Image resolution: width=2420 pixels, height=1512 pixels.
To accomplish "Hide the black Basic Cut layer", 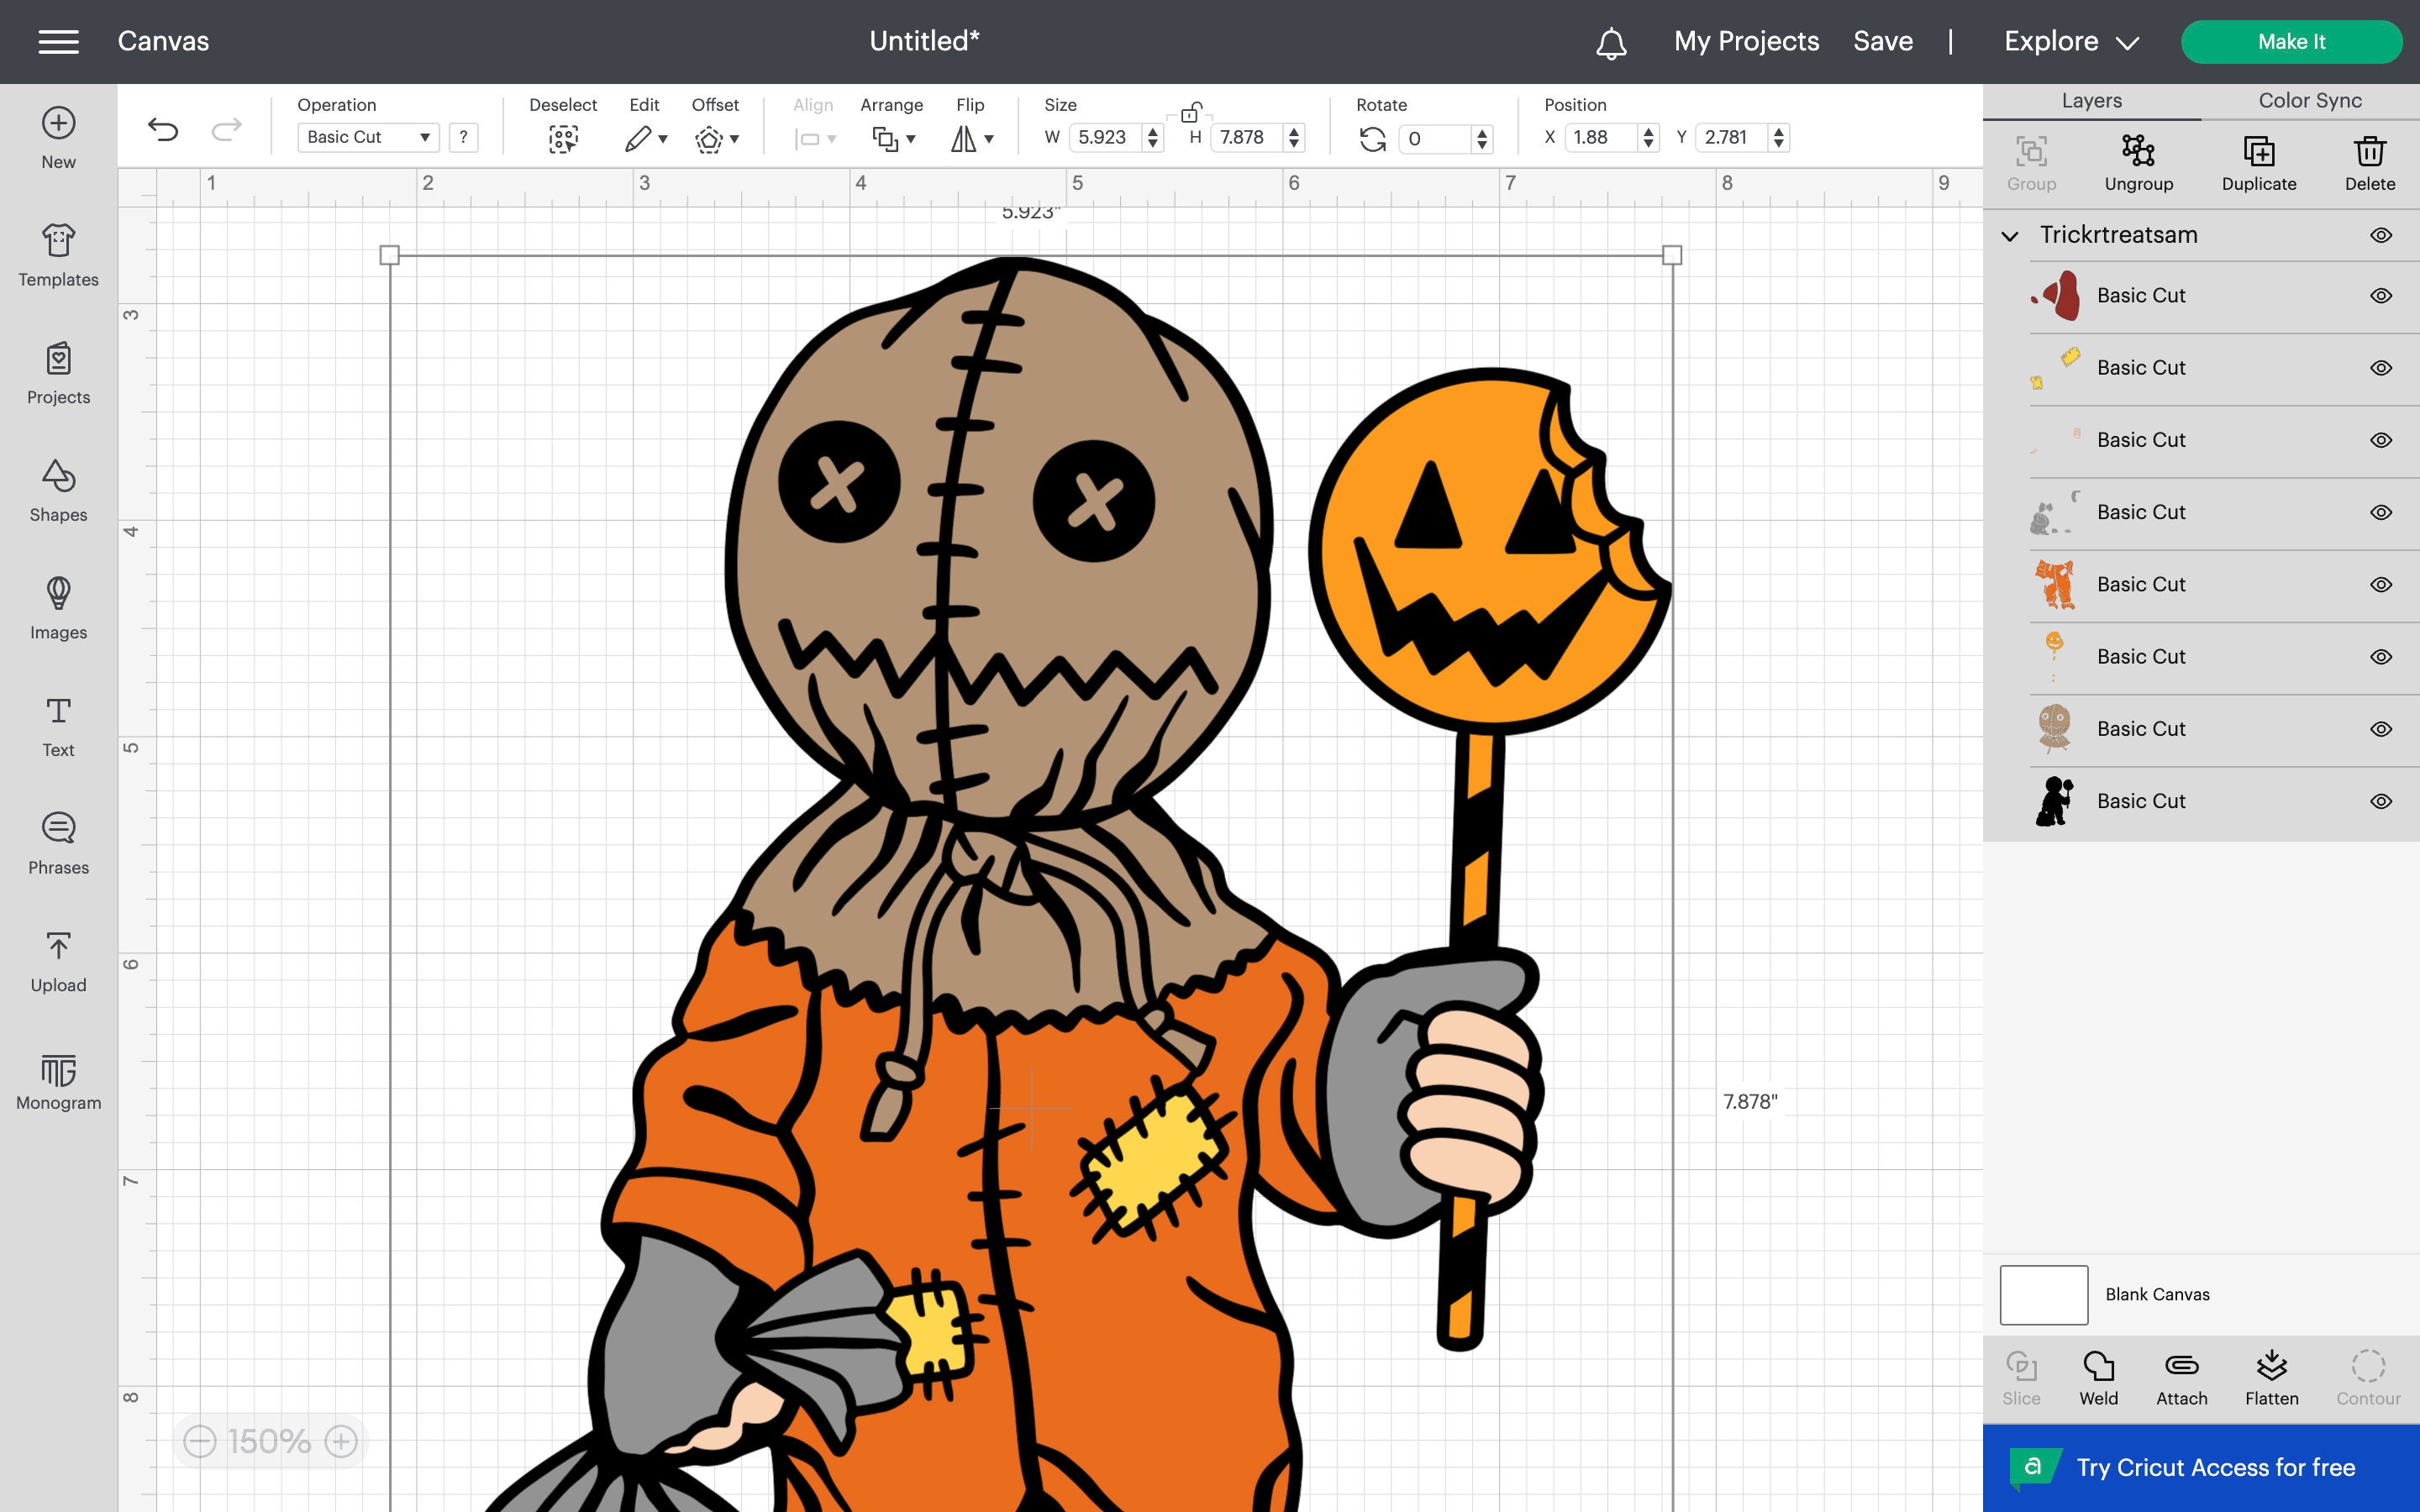I will point(2381,800).
